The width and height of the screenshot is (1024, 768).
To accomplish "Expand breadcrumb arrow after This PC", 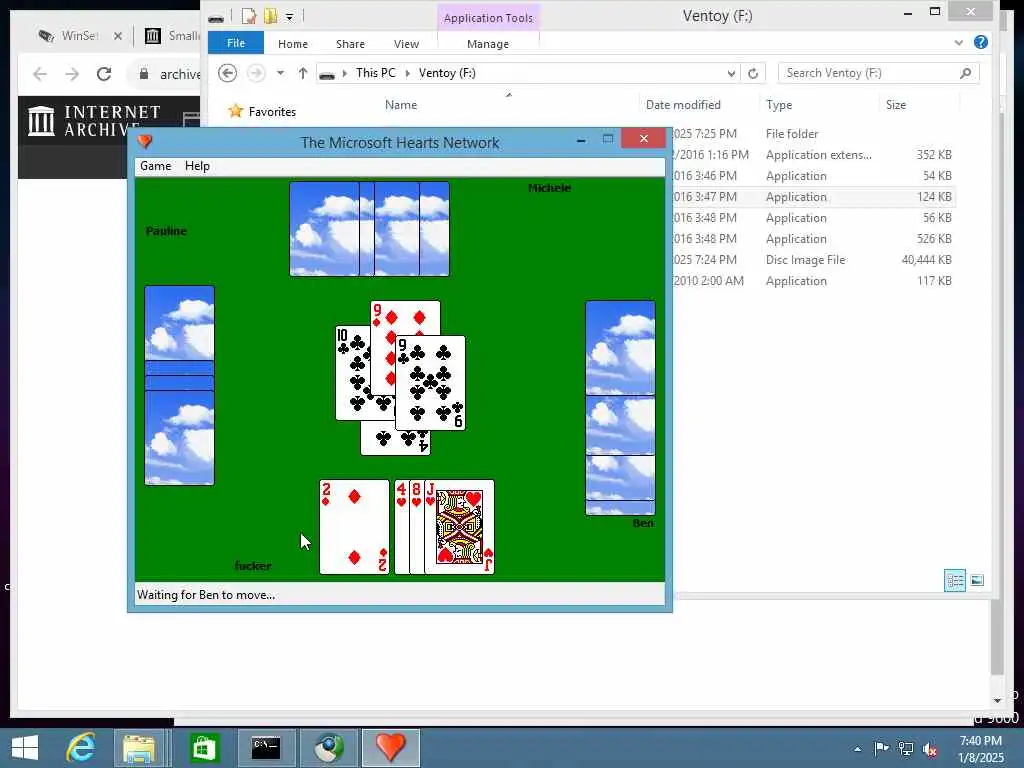I will pos(408,73).
